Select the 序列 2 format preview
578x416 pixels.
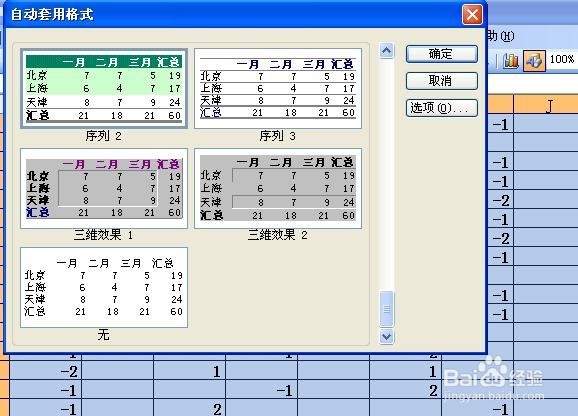pyautogui.click(x=104, y=89)
